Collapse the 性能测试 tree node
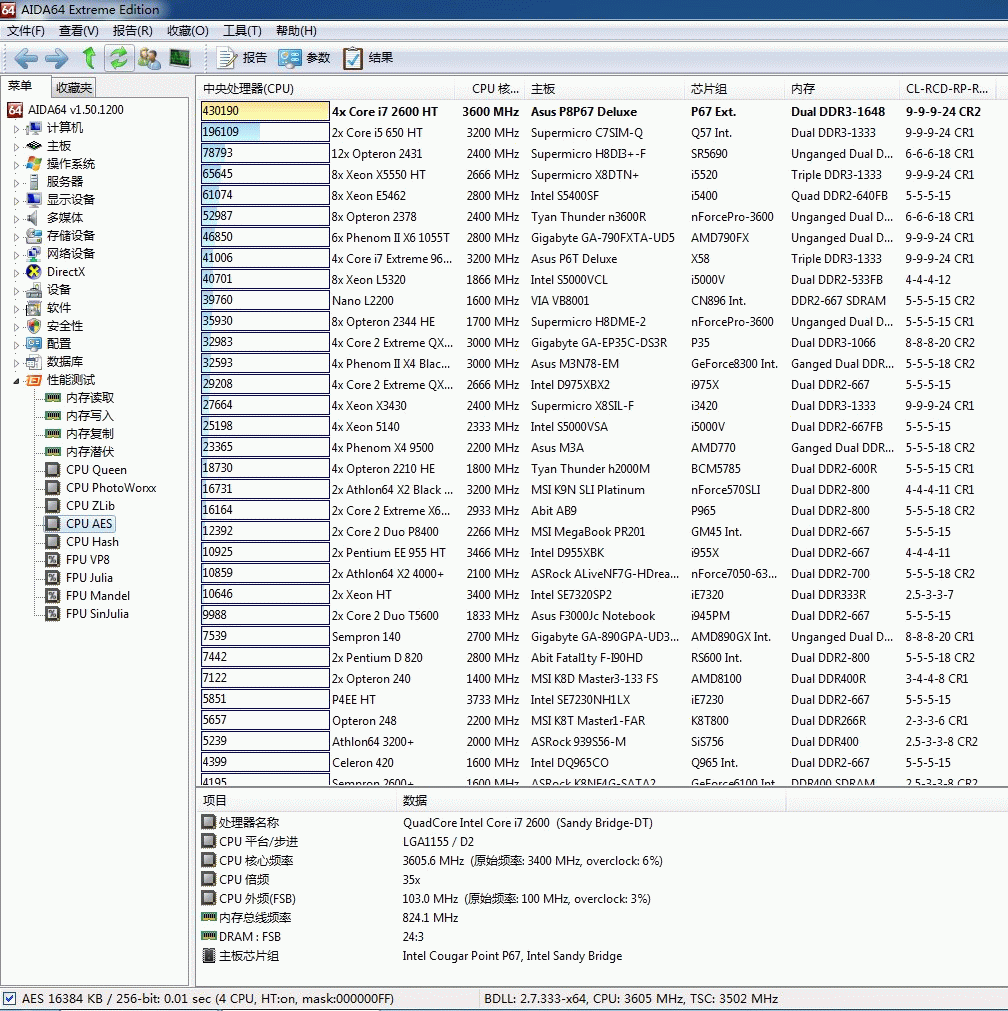 pos(16,380)
